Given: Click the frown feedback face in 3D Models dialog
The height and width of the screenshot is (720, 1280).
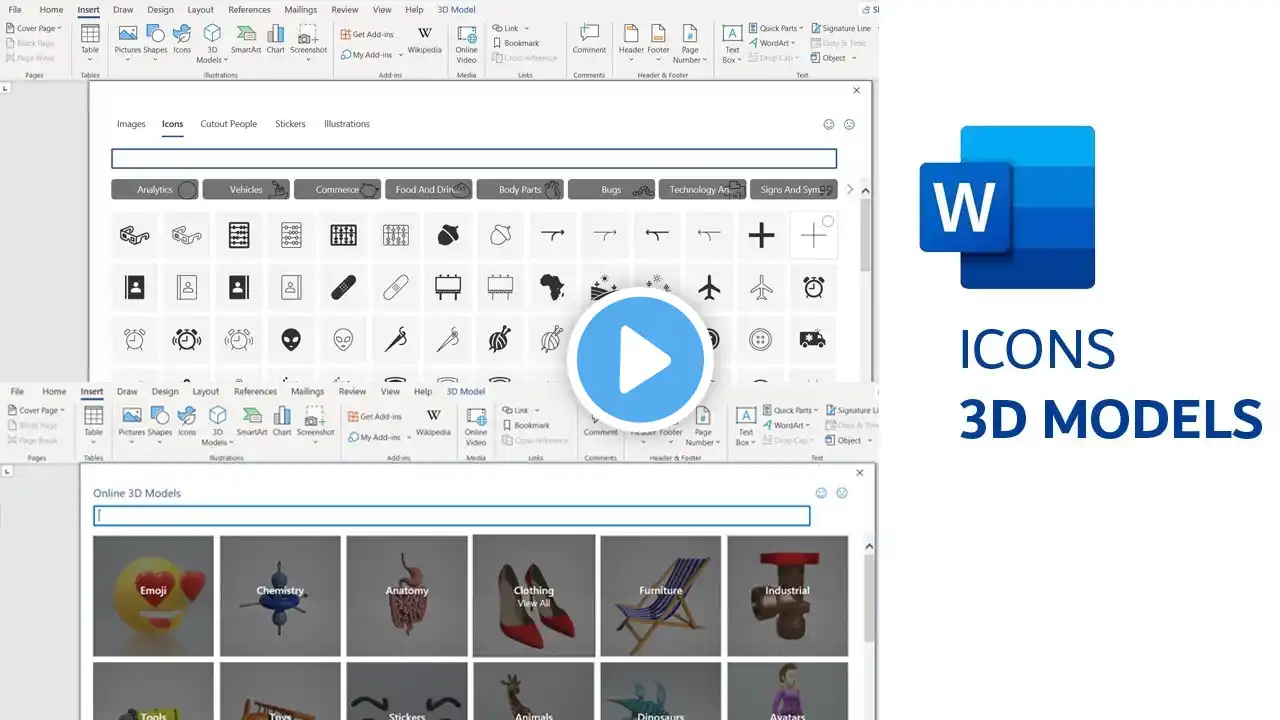Looking at the screenshot, I should point(842,493).
